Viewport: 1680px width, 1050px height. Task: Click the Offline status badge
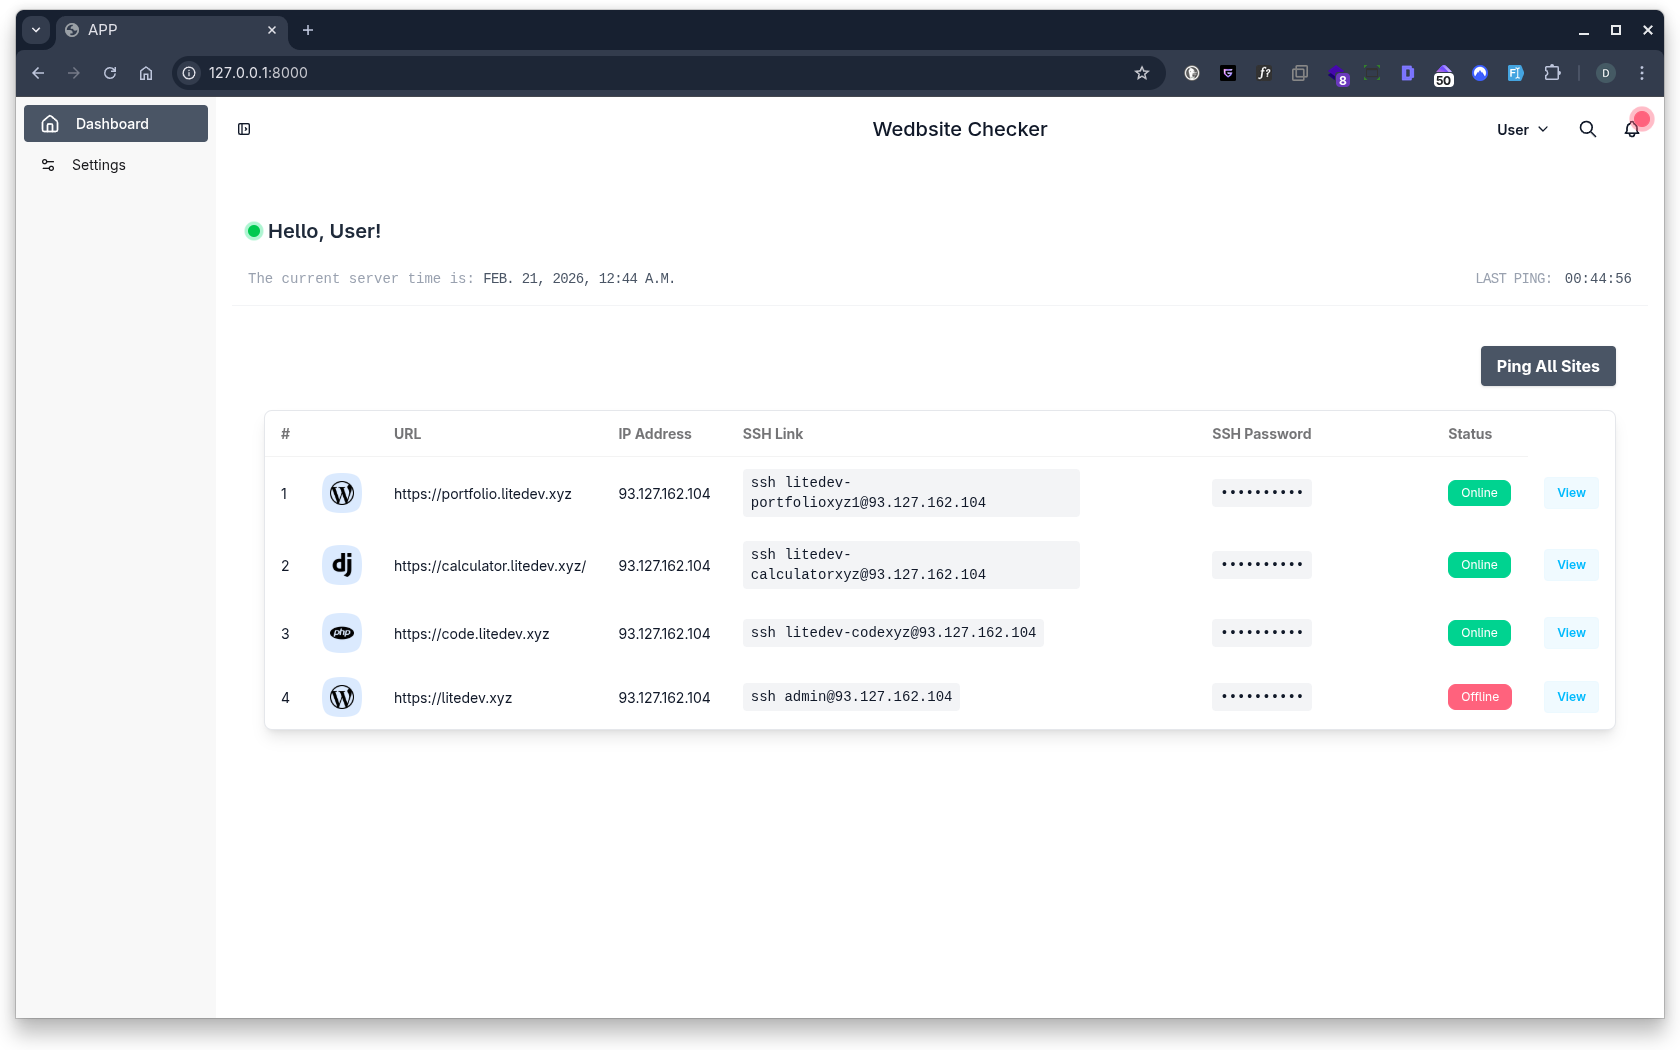(x=1479, y=697)
